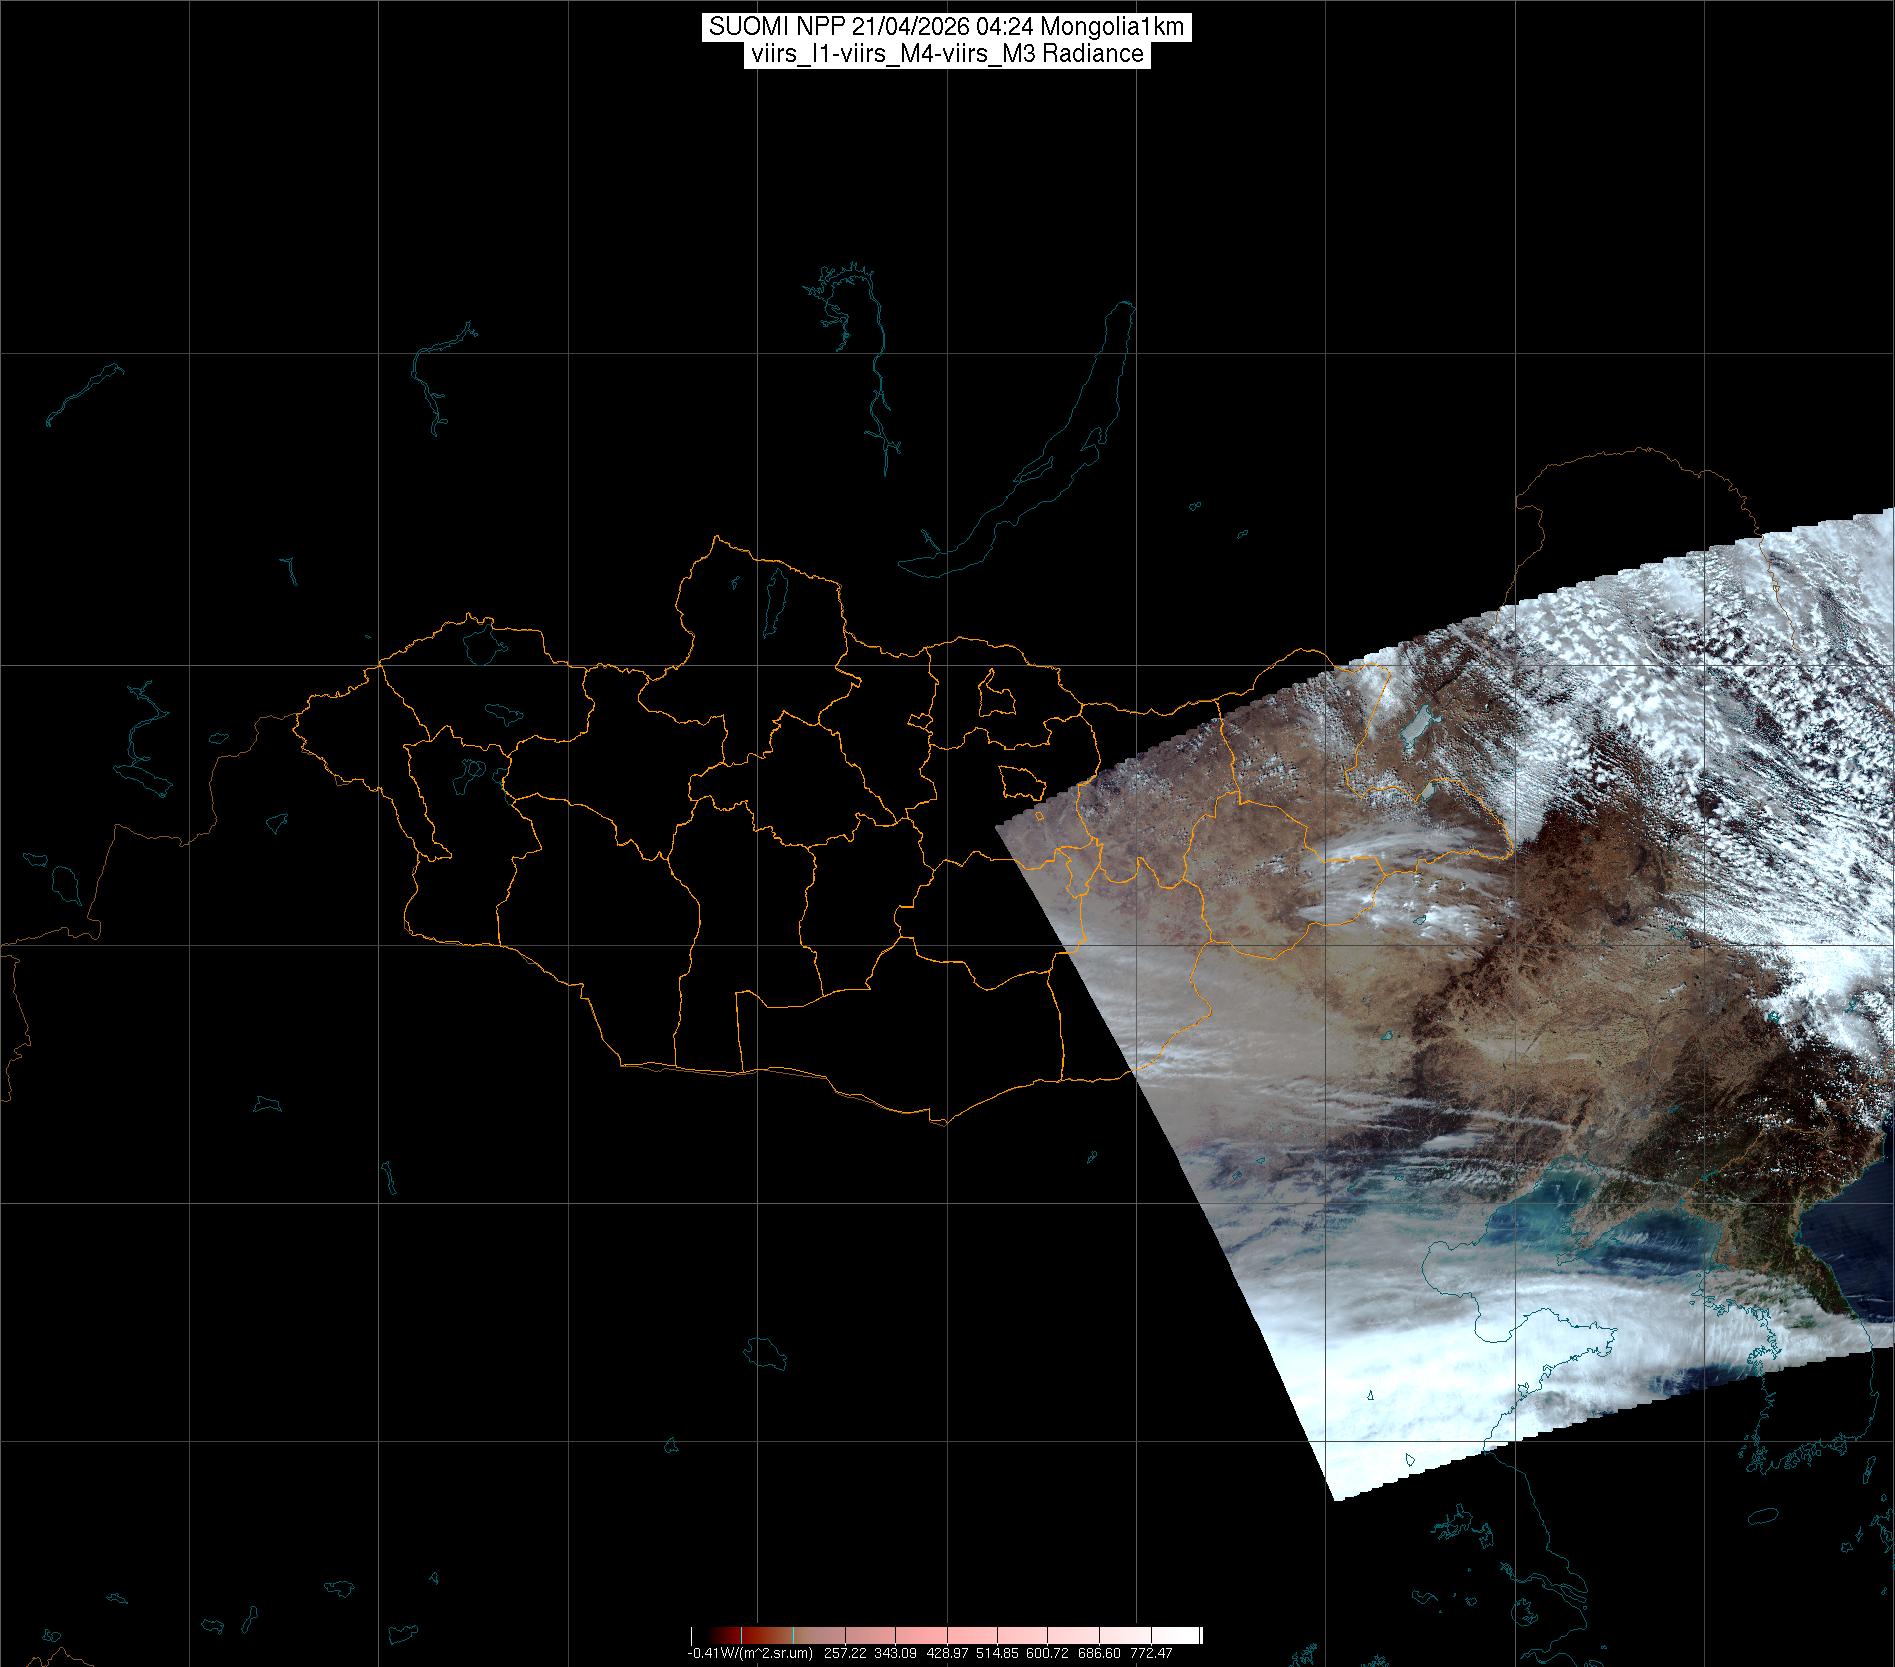Click the 514.85 colorbar value label
This screenshot has height=1667, width=1895.
pos(998,1654)
